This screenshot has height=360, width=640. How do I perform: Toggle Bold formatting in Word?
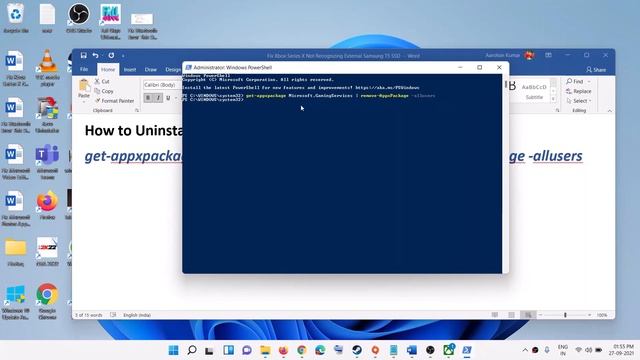coord(148,98)
